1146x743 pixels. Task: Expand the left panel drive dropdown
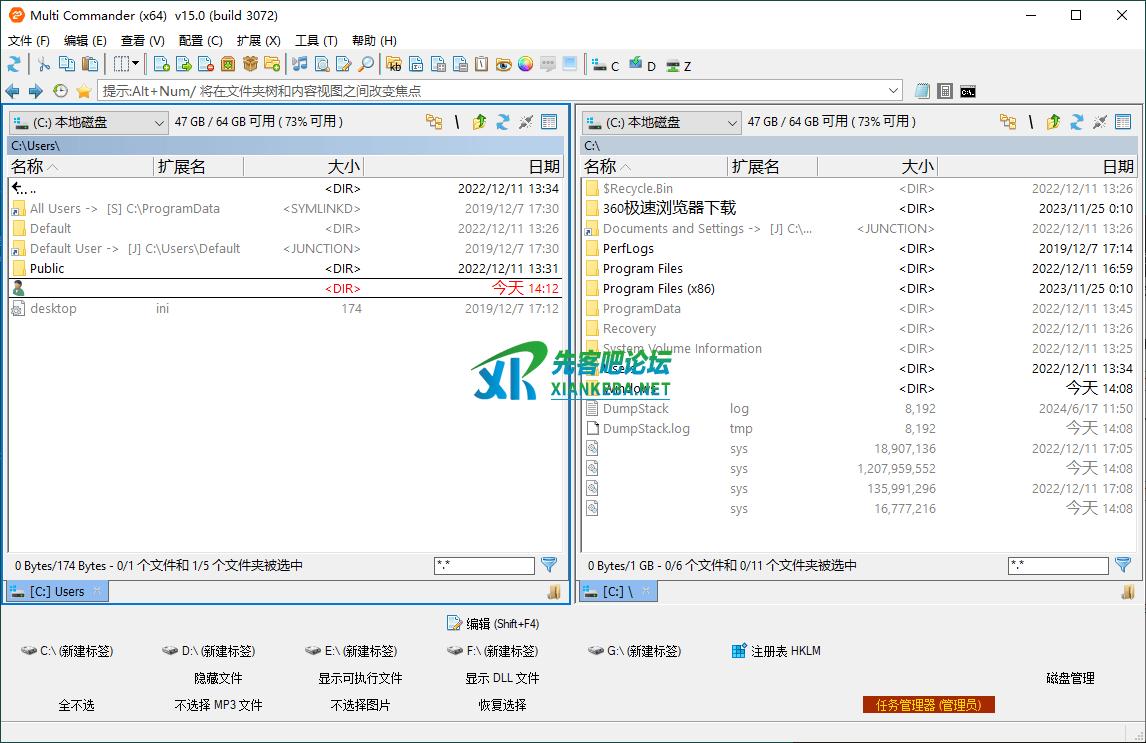click(x=159, y=122)
